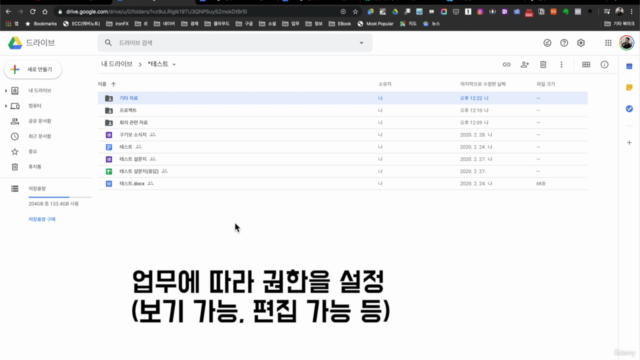Select the 기타 자료 folder row
640x360 pixels.
tap(342, 98)
